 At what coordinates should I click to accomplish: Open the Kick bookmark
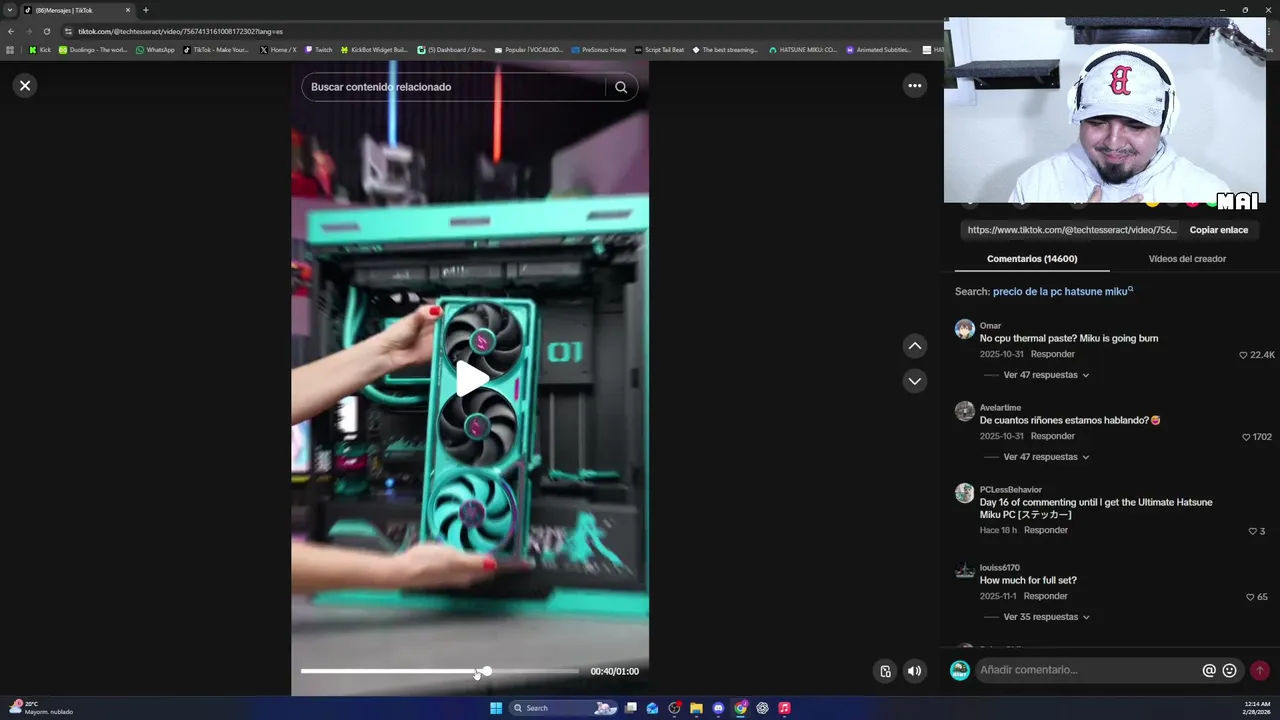[x=40, y=50]
